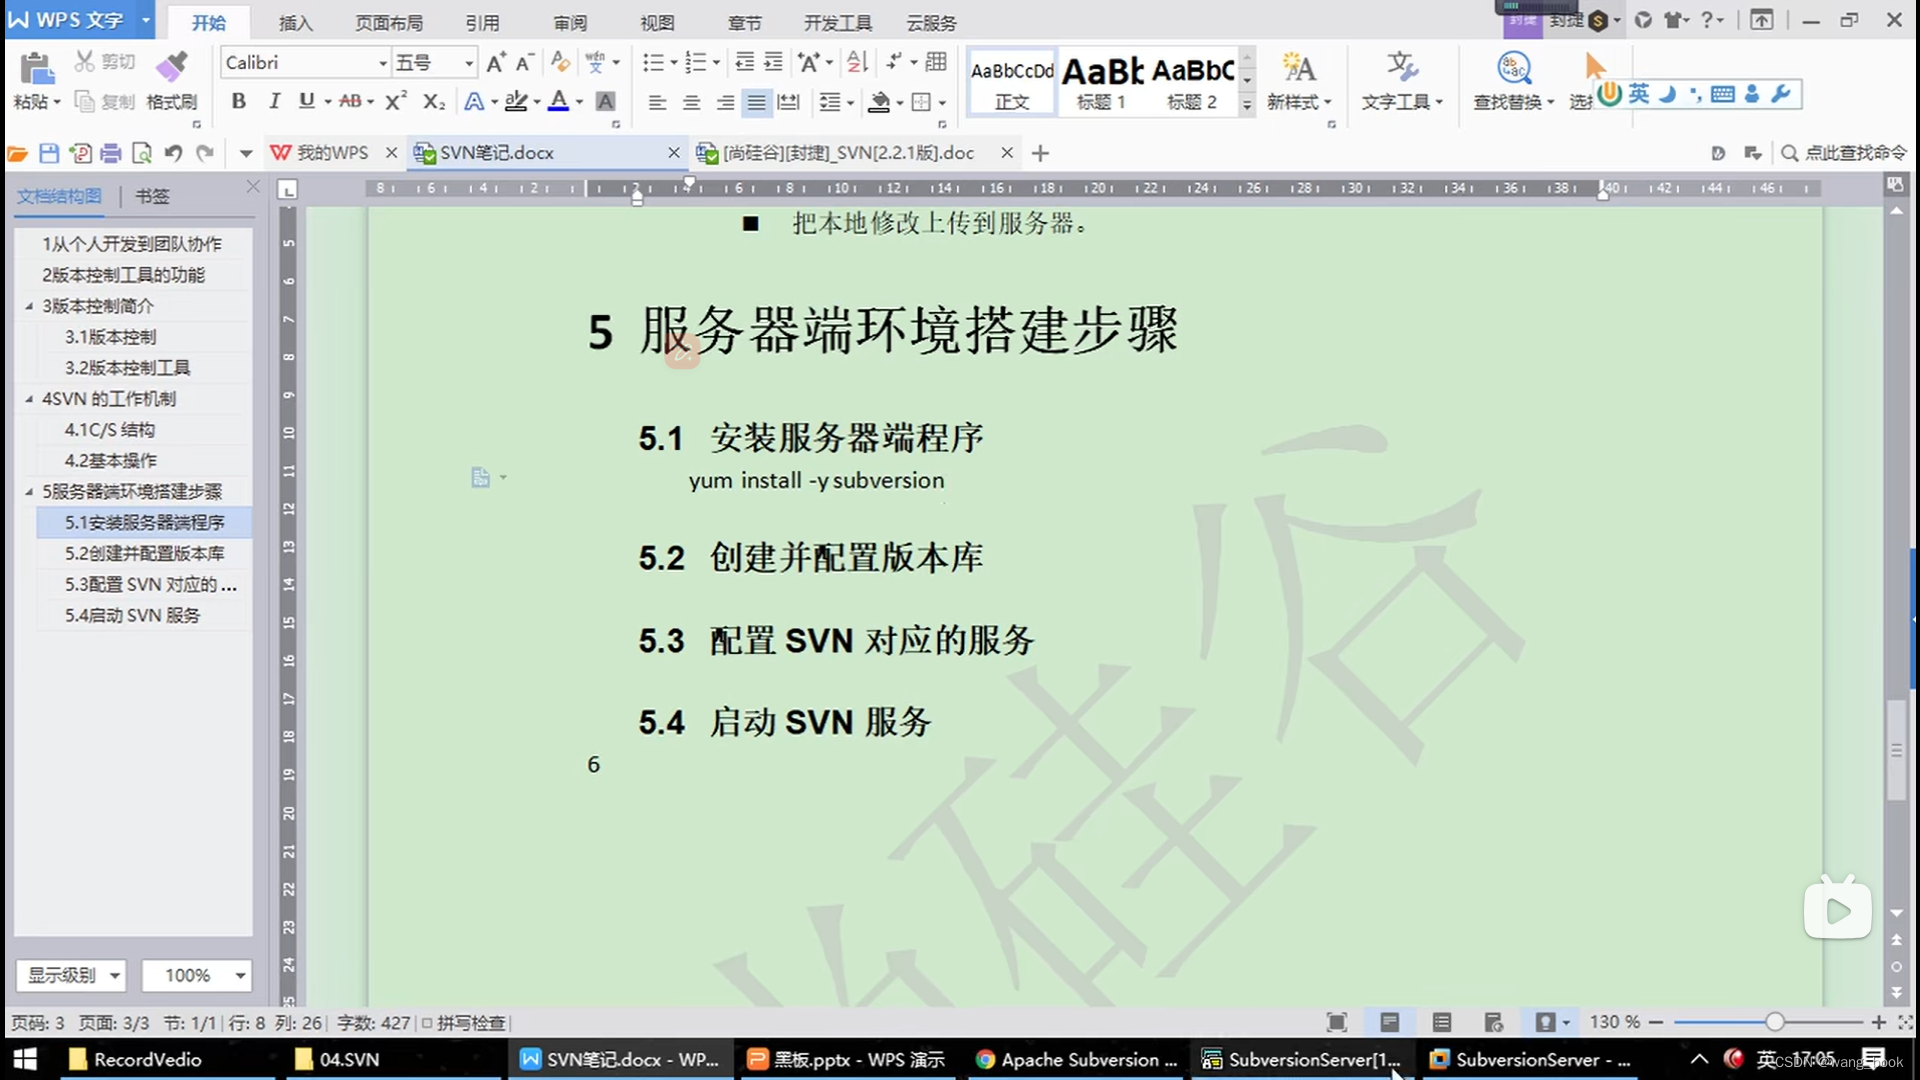
Task: Apply bold formatting
Action: point(238,101)
